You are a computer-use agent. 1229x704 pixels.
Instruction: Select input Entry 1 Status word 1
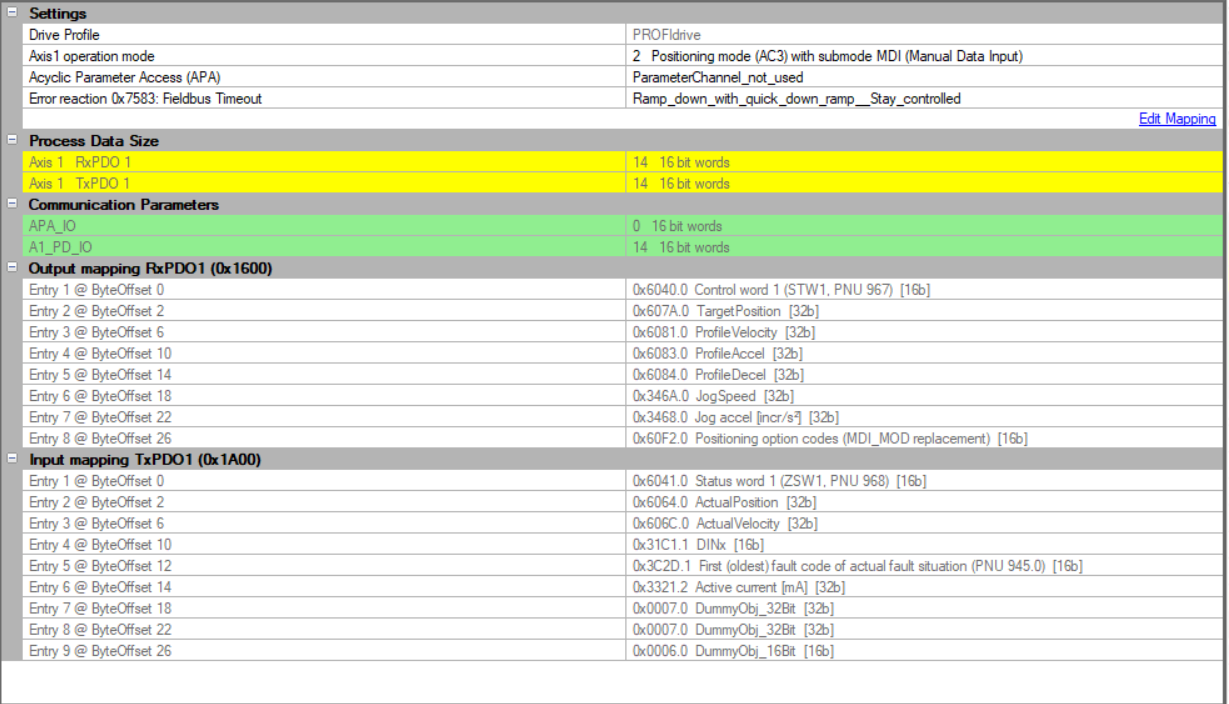[x=779, y=481]
